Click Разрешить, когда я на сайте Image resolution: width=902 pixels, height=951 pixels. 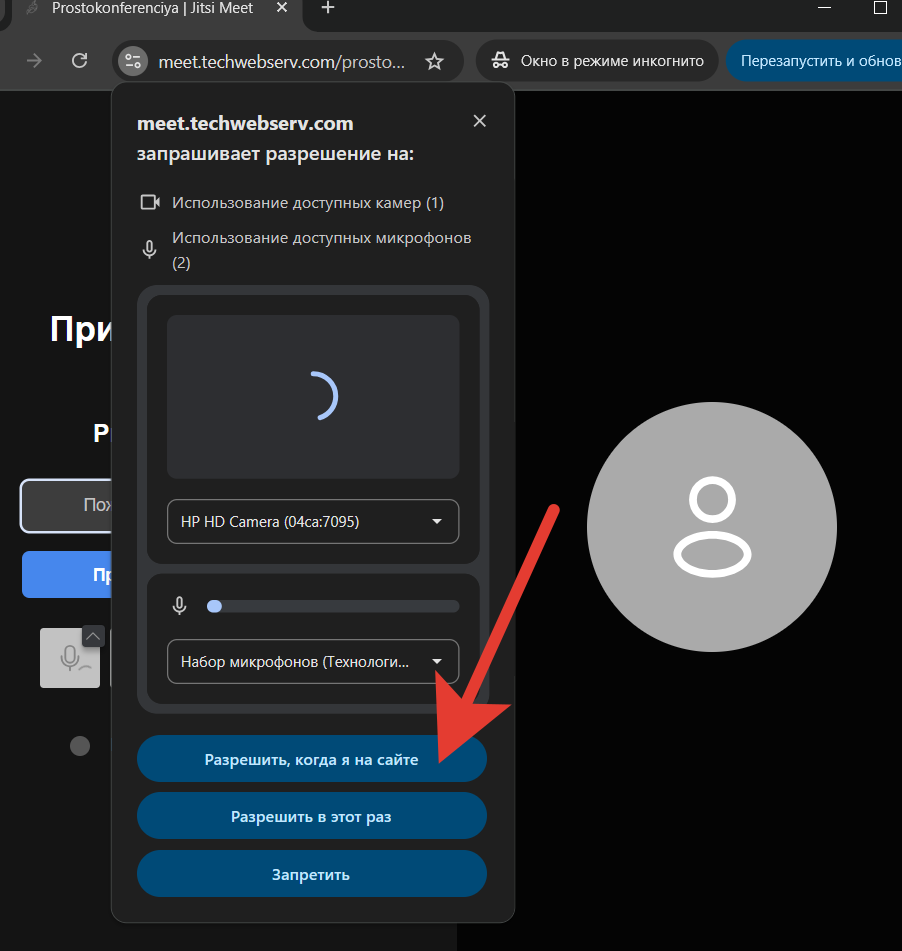pyautogui.click(x=311, y=760)
